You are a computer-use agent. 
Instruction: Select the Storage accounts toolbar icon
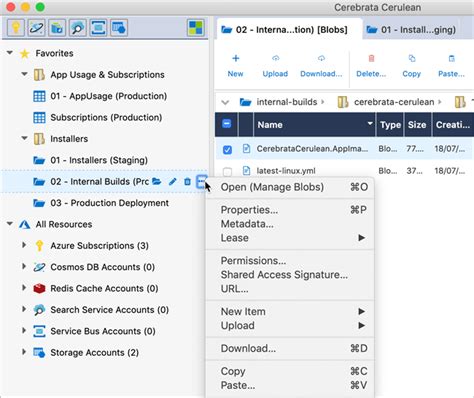click(x=119, y=27)
